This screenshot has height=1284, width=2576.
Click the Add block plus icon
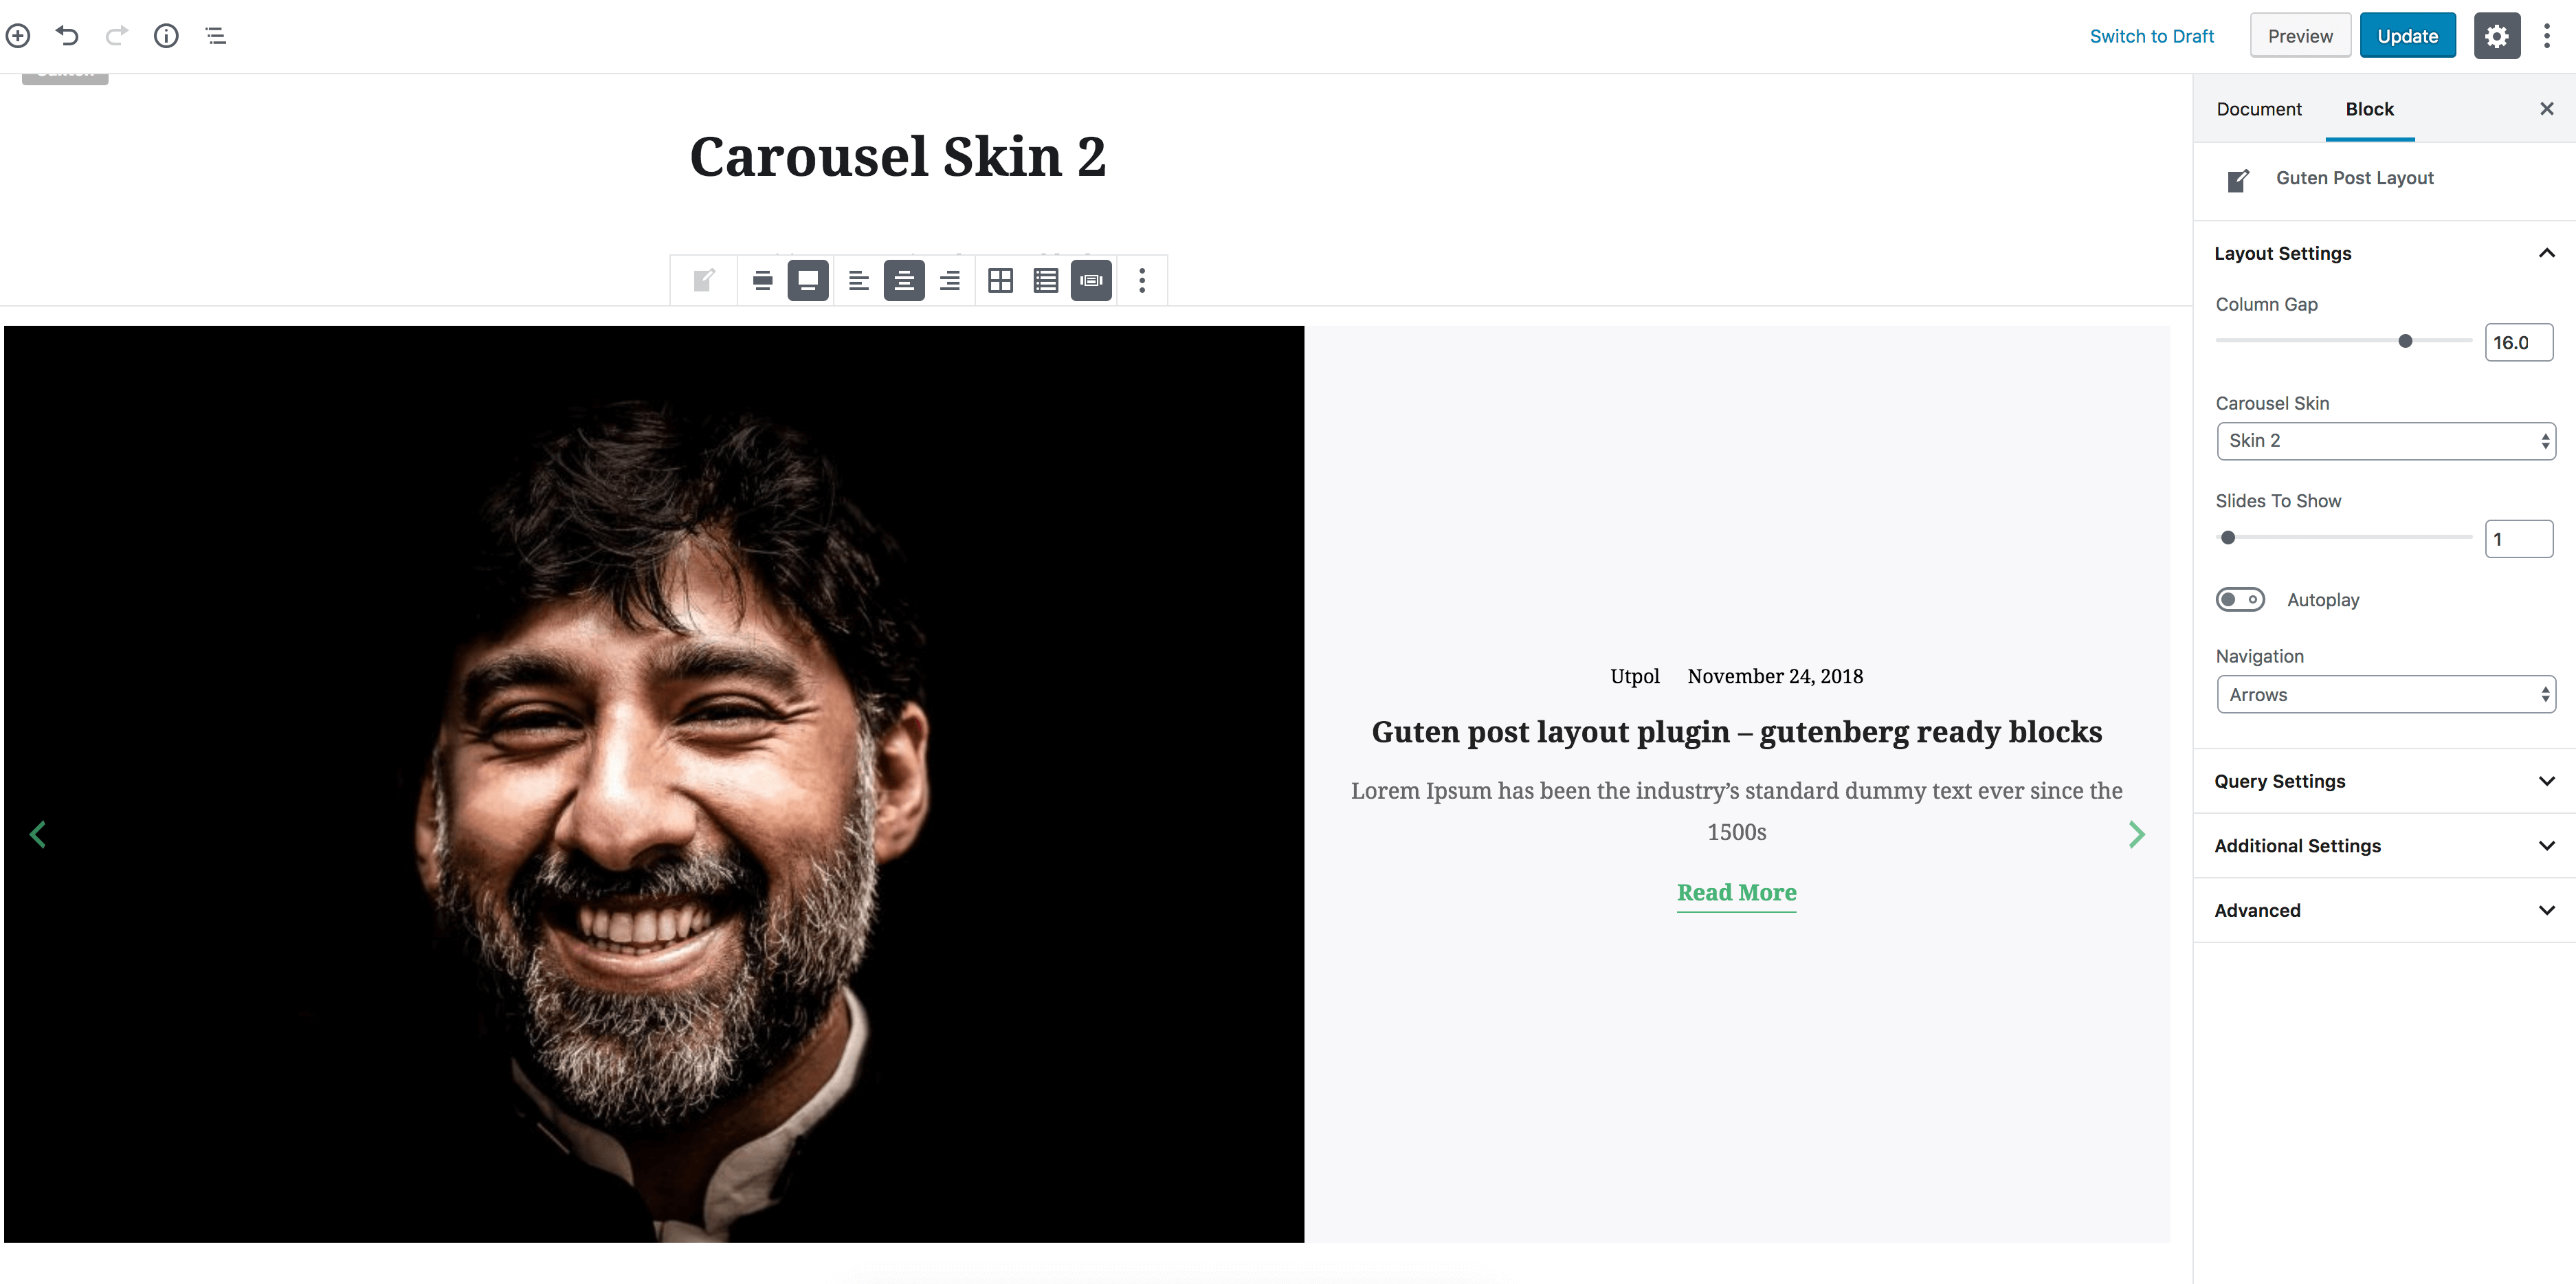[x=18, y=36]
